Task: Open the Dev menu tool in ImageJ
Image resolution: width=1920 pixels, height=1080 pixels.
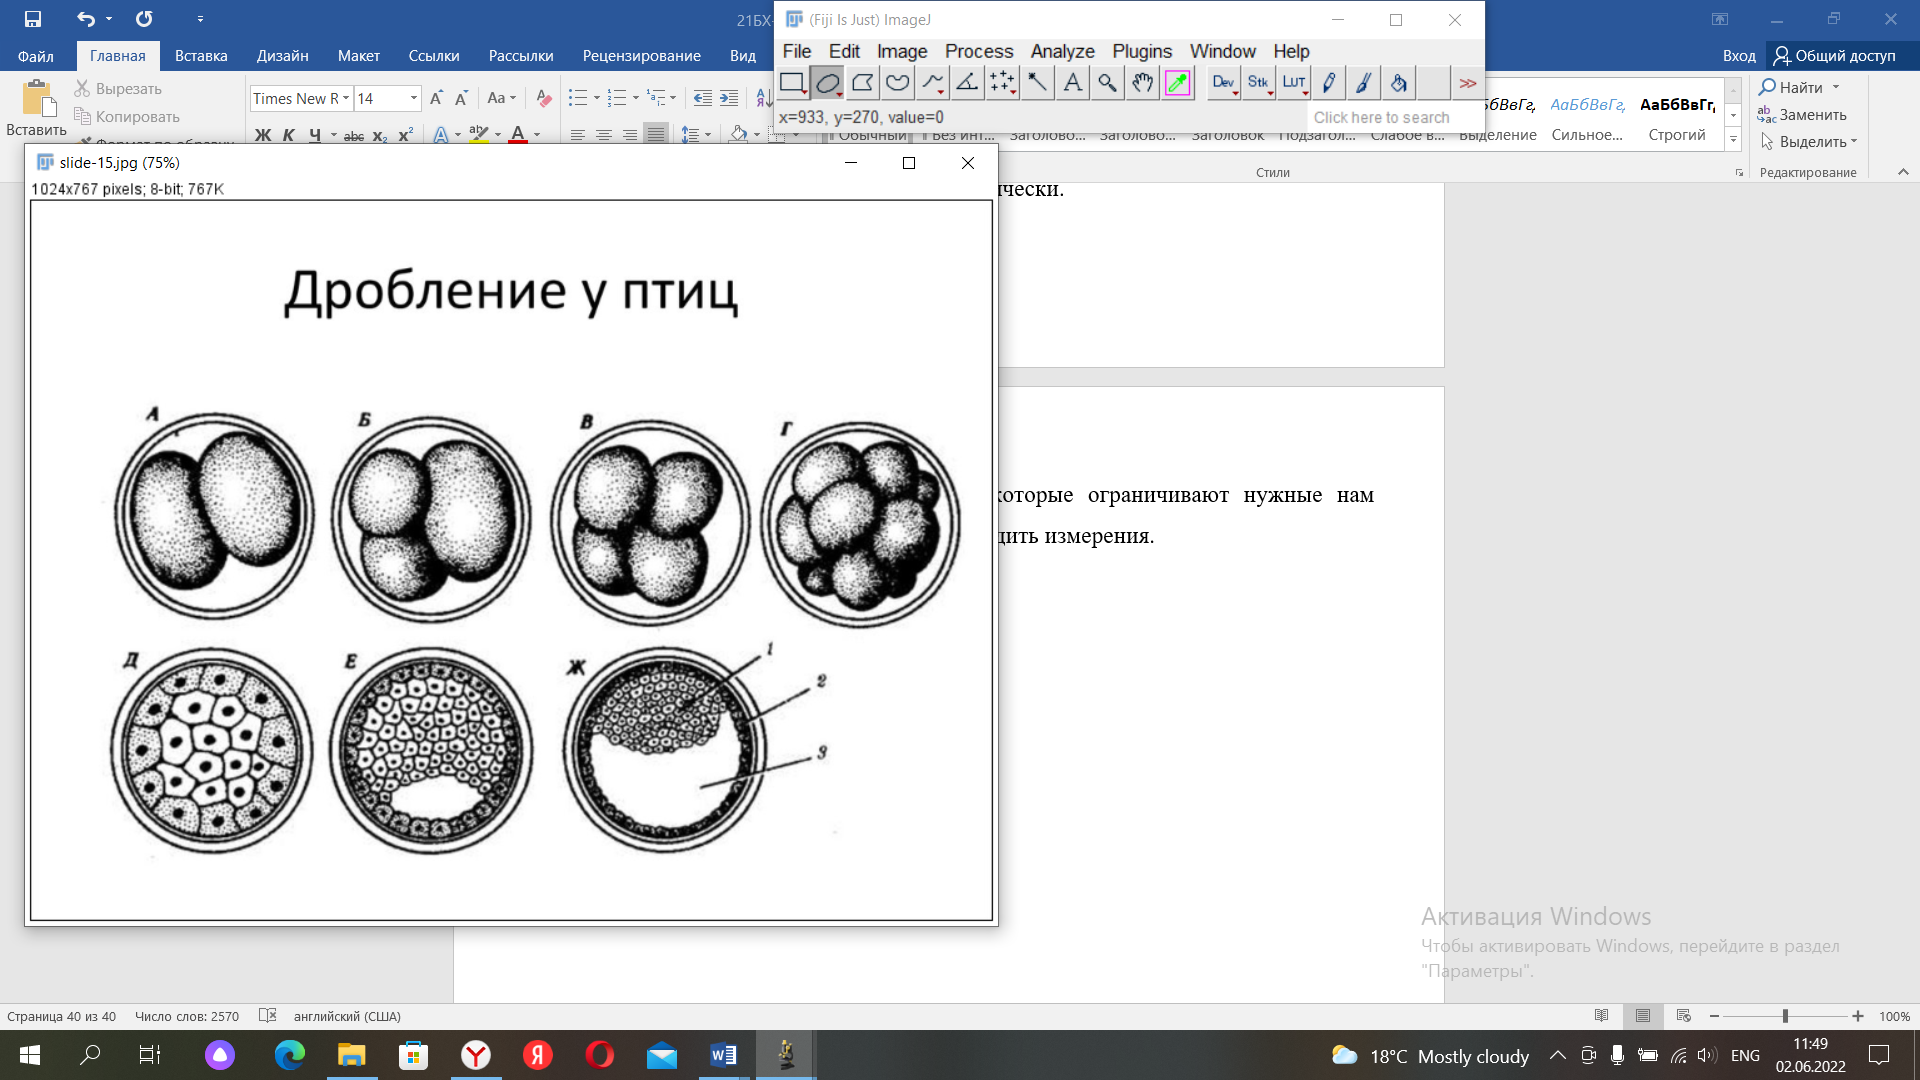Action: [x=1223, y=83]
